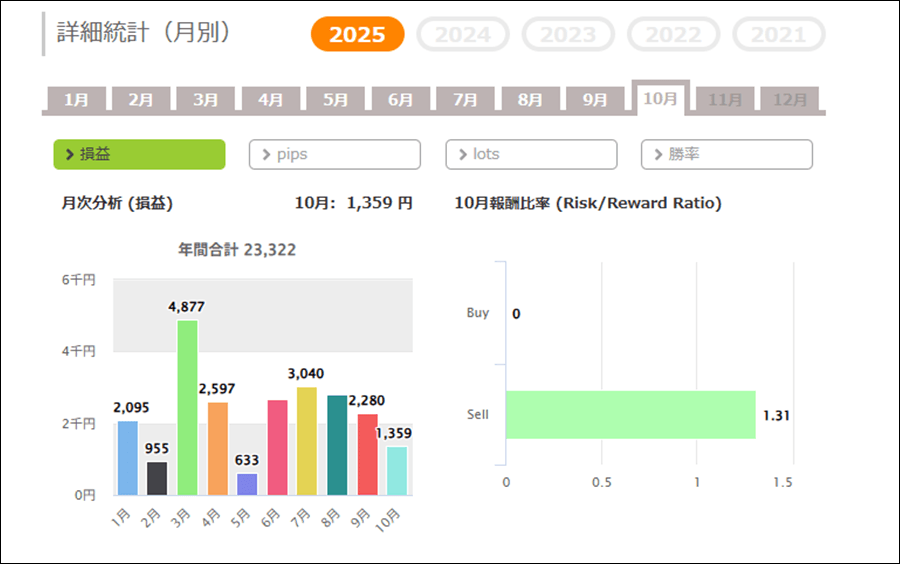Switch to the 2023 year view

(x=568, y=35)
